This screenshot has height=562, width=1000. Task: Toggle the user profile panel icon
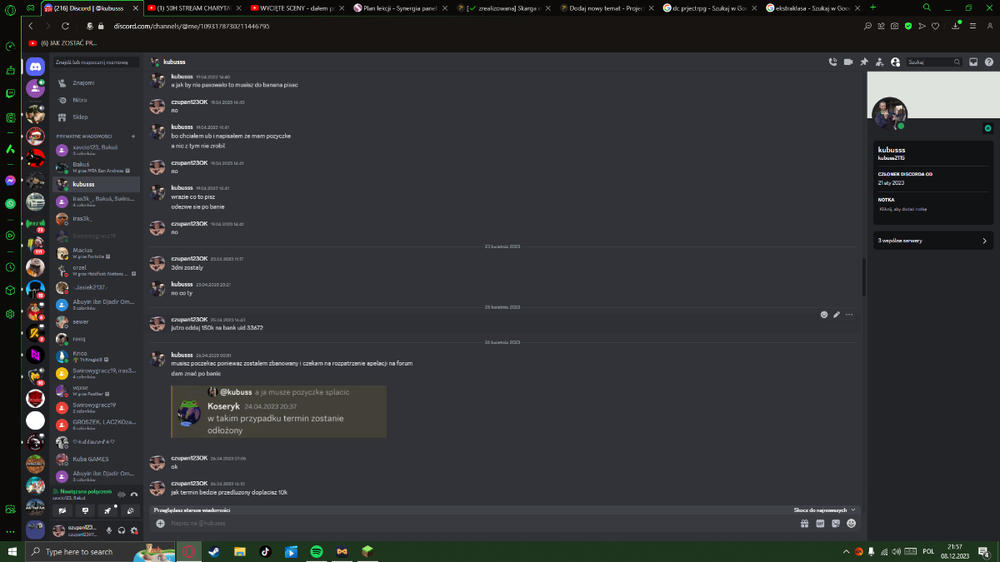coord(895,62)
